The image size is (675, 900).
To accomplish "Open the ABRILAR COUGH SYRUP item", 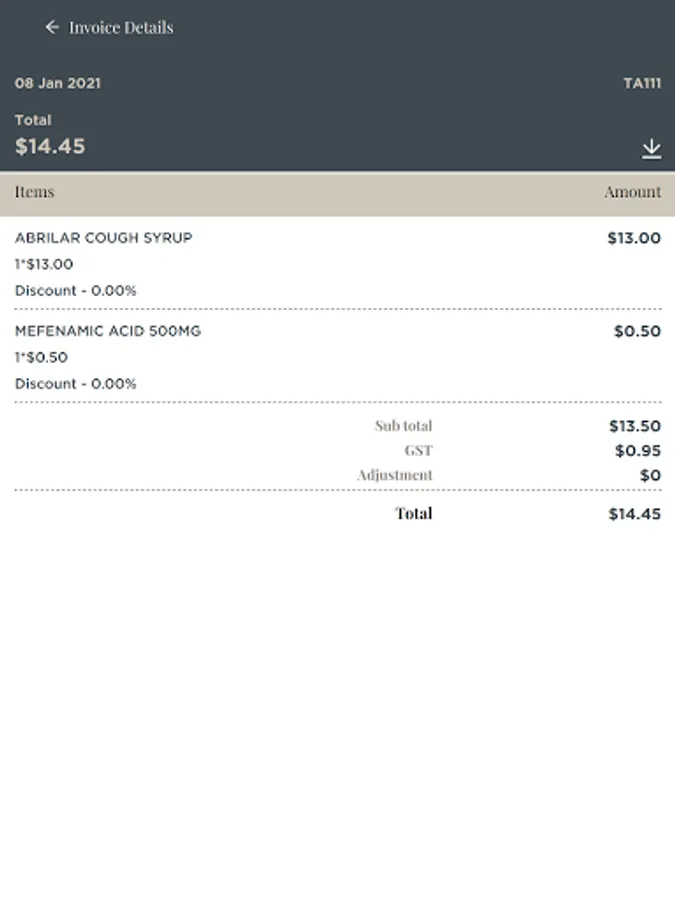I will (x=103, y=238).
